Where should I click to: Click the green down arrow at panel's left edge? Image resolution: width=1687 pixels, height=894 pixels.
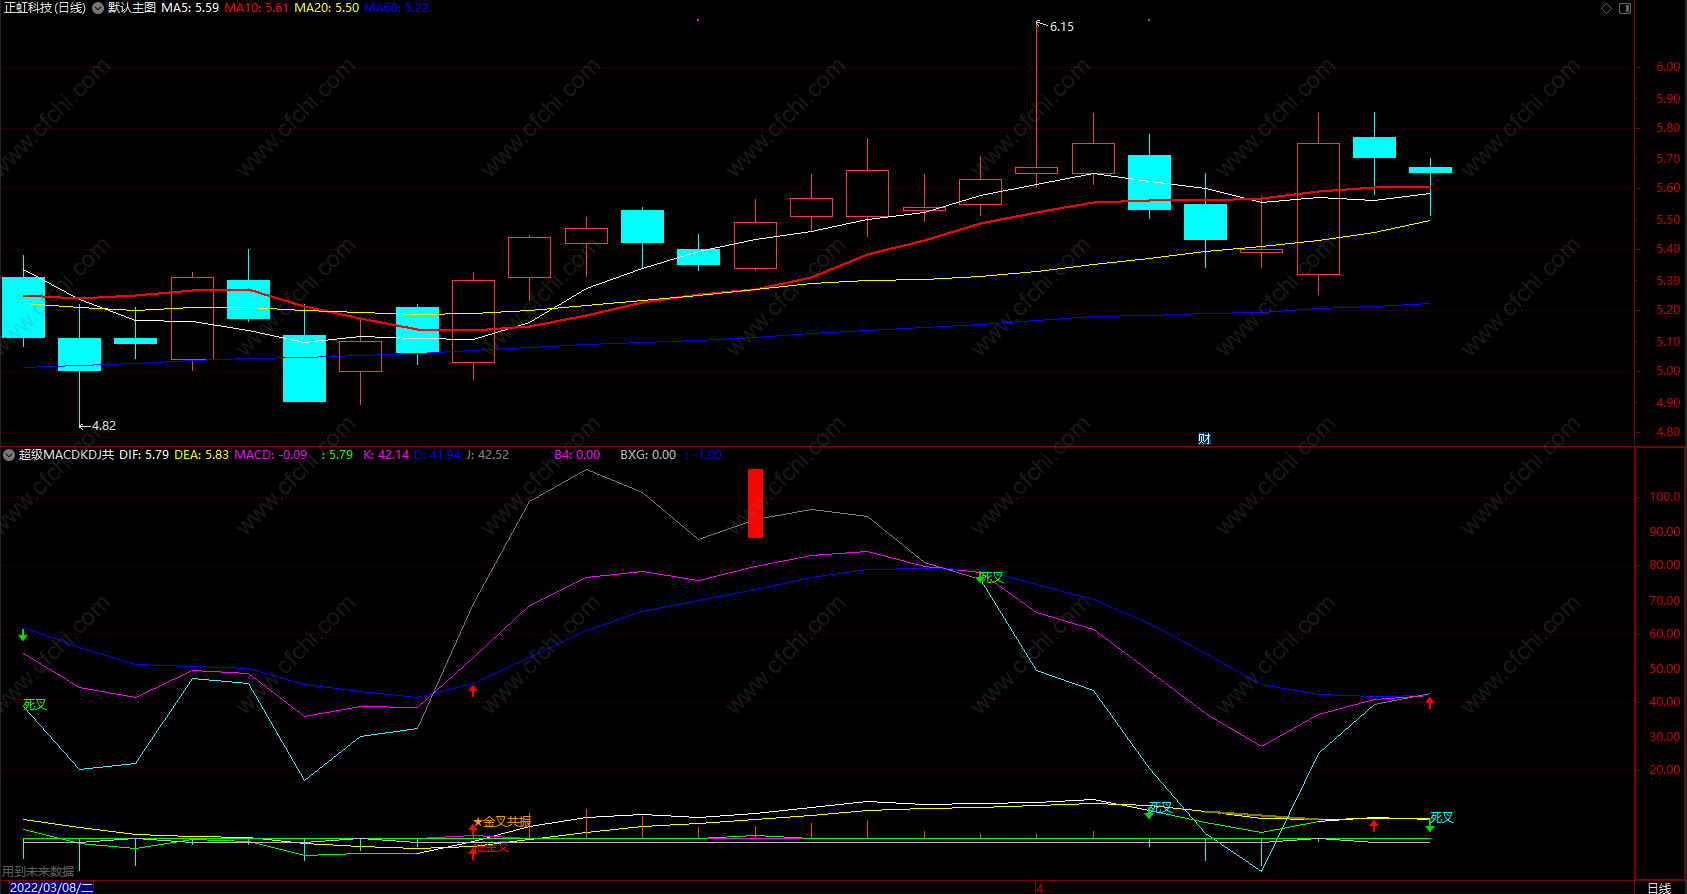(23, 635)
